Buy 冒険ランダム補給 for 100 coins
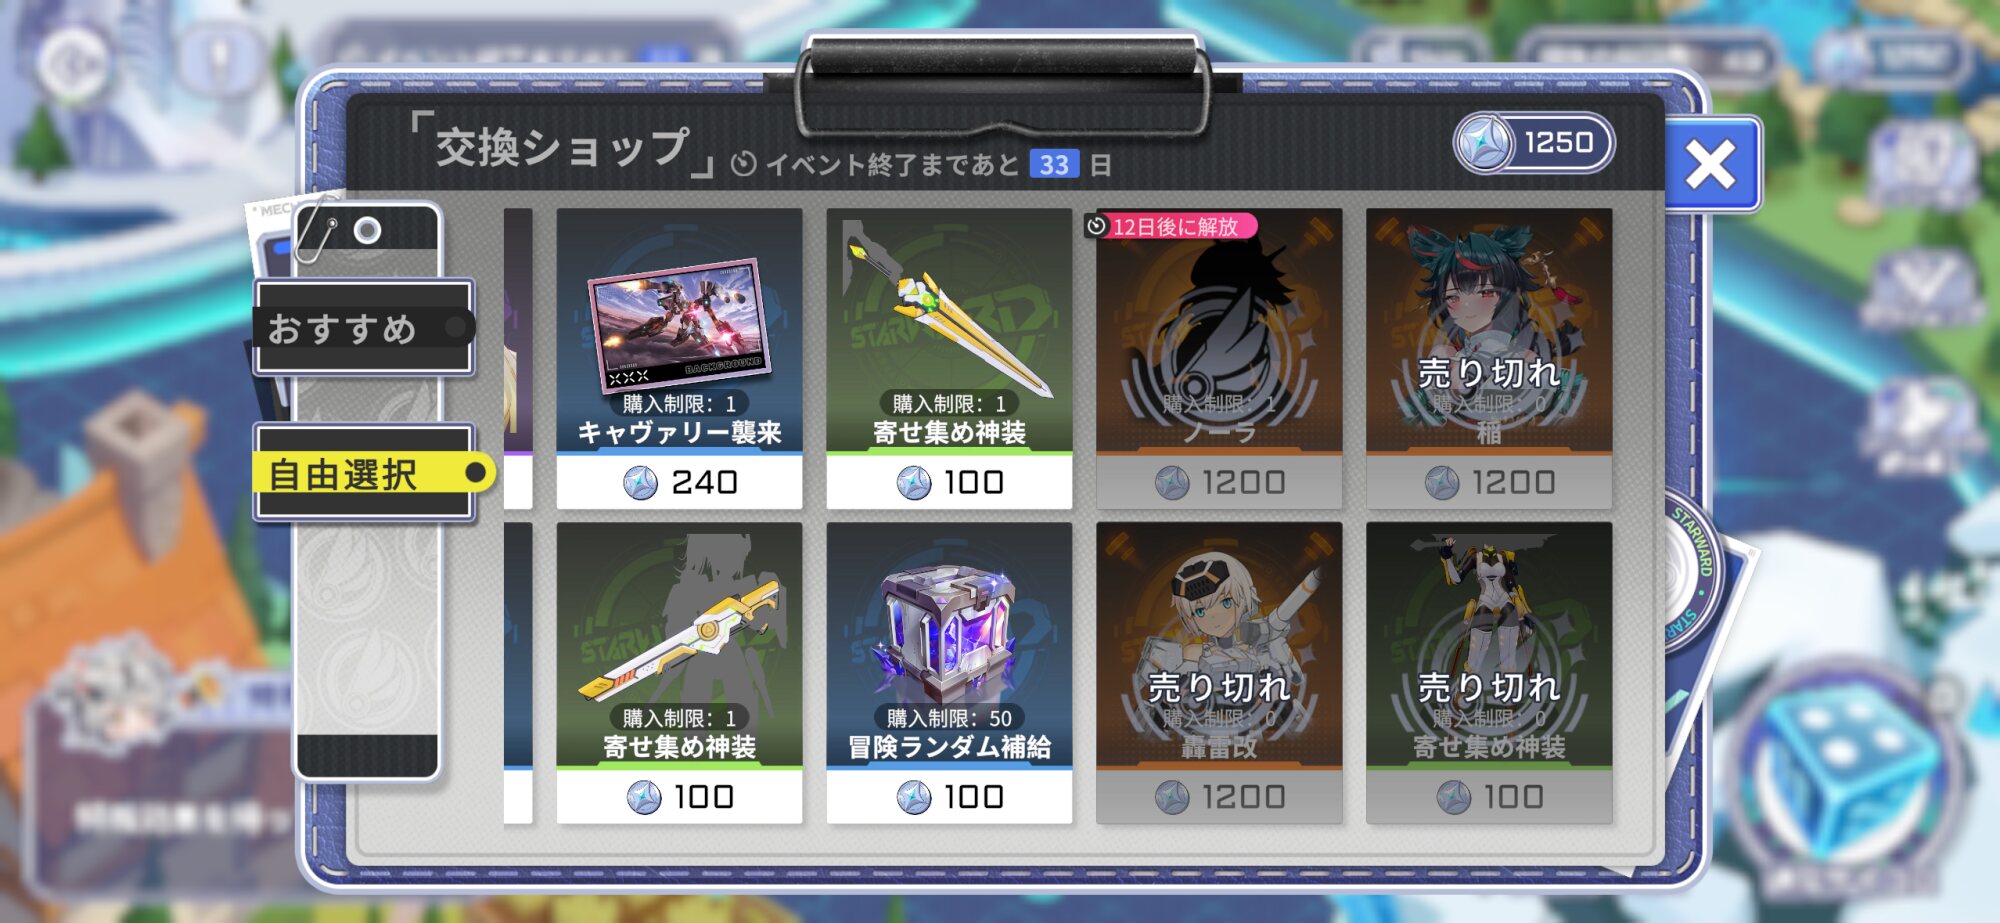The height and width of the screenshot is (923, 2000). click(949, 797)
